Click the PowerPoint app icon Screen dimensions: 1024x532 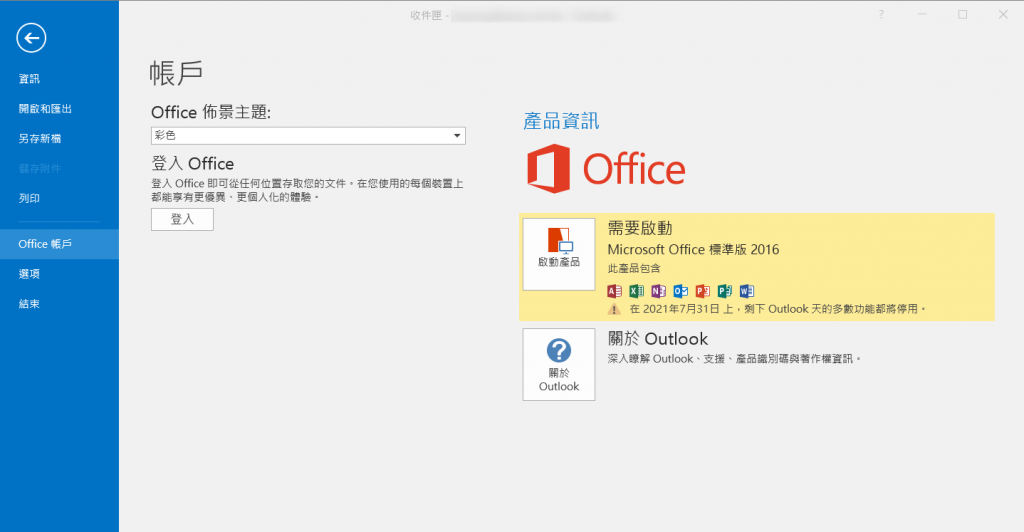point(703,291)
